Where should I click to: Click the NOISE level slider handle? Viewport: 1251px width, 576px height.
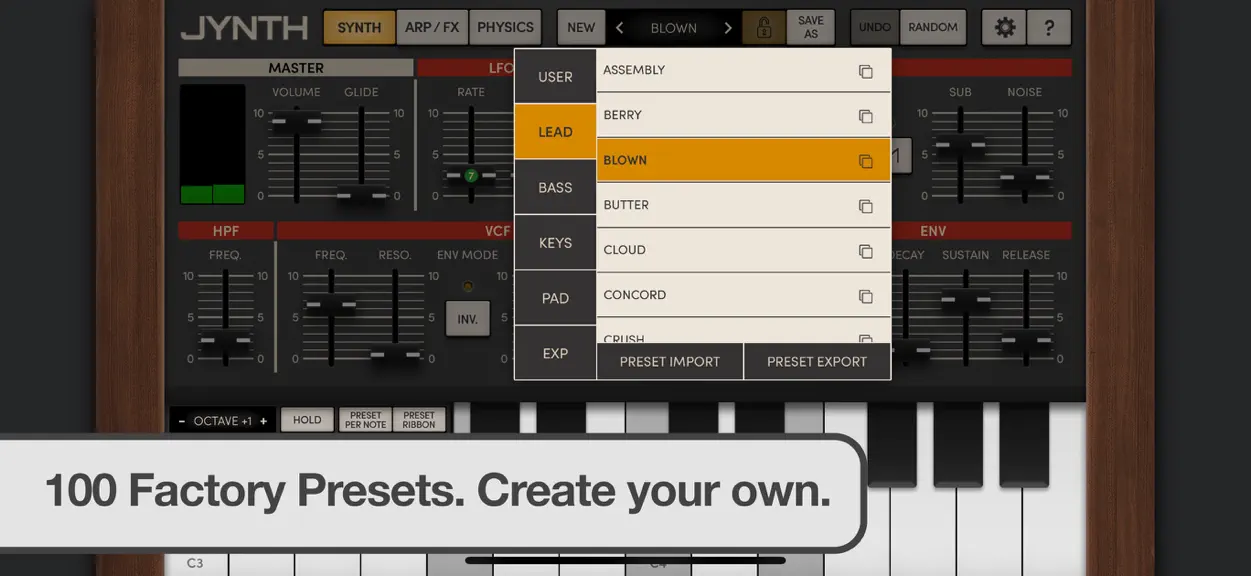[1025, 179]
